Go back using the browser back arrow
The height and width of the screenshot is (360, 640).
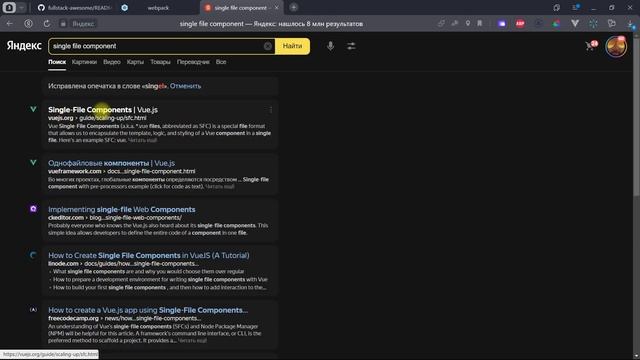coord(9,24)
